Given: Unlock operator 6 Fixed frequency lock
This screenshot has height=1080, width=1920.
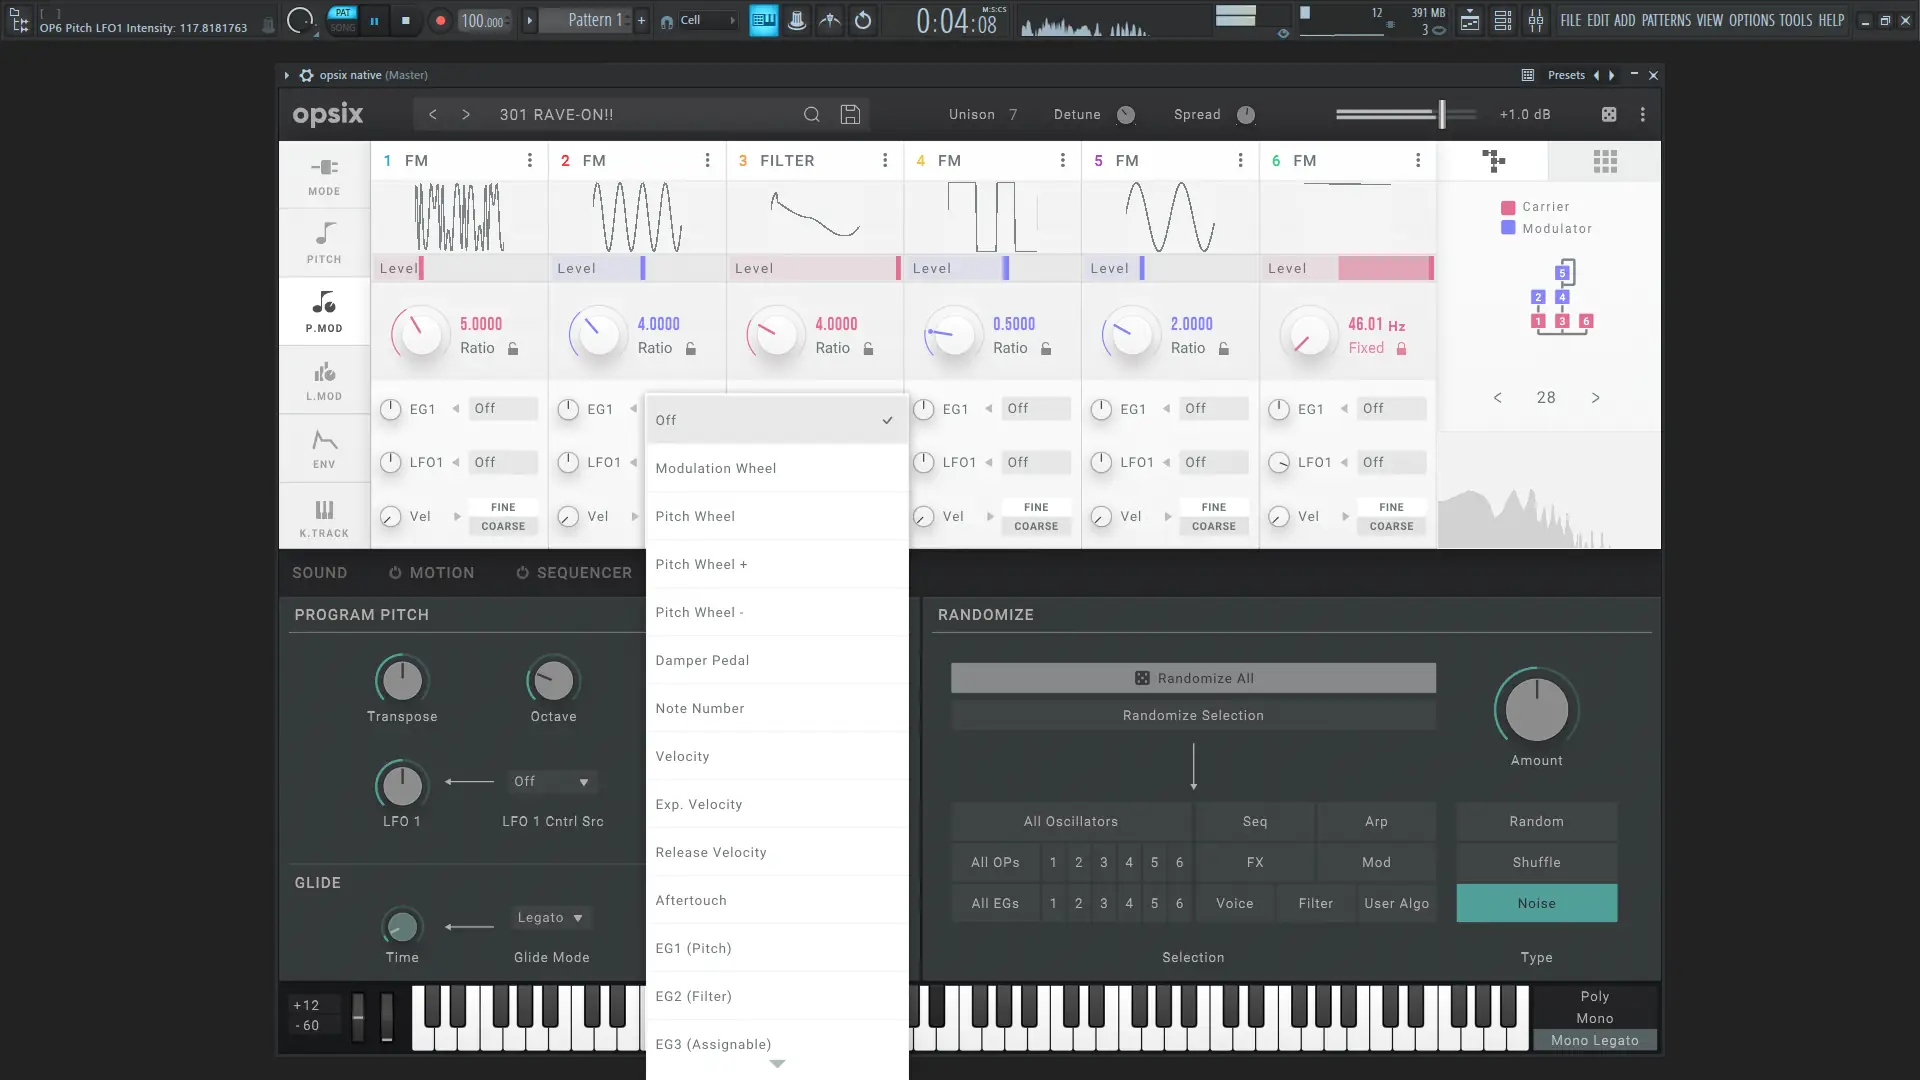Looking at the screenshot, I should click(1401, 349).
